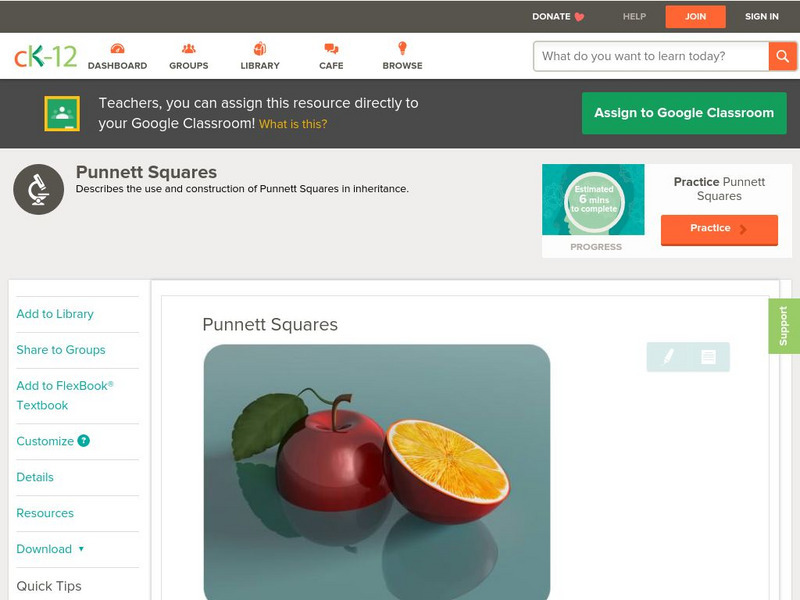This screenshot has width=800, height=600.
Task: Open the Cafe chat bubbles icon
Action: (331, 48)
